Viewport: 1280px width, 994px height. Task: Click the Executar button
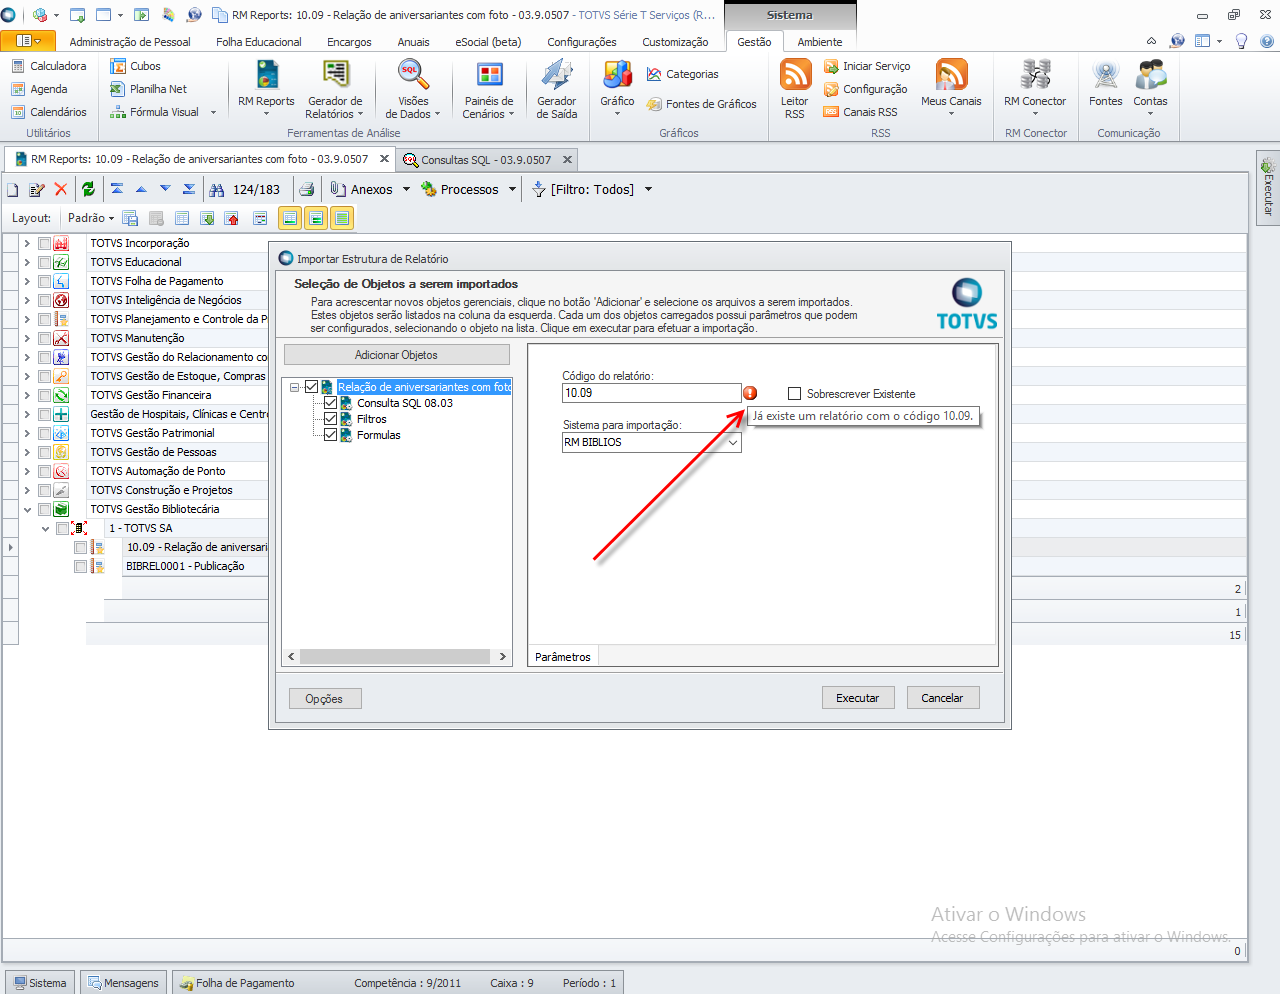858,698
